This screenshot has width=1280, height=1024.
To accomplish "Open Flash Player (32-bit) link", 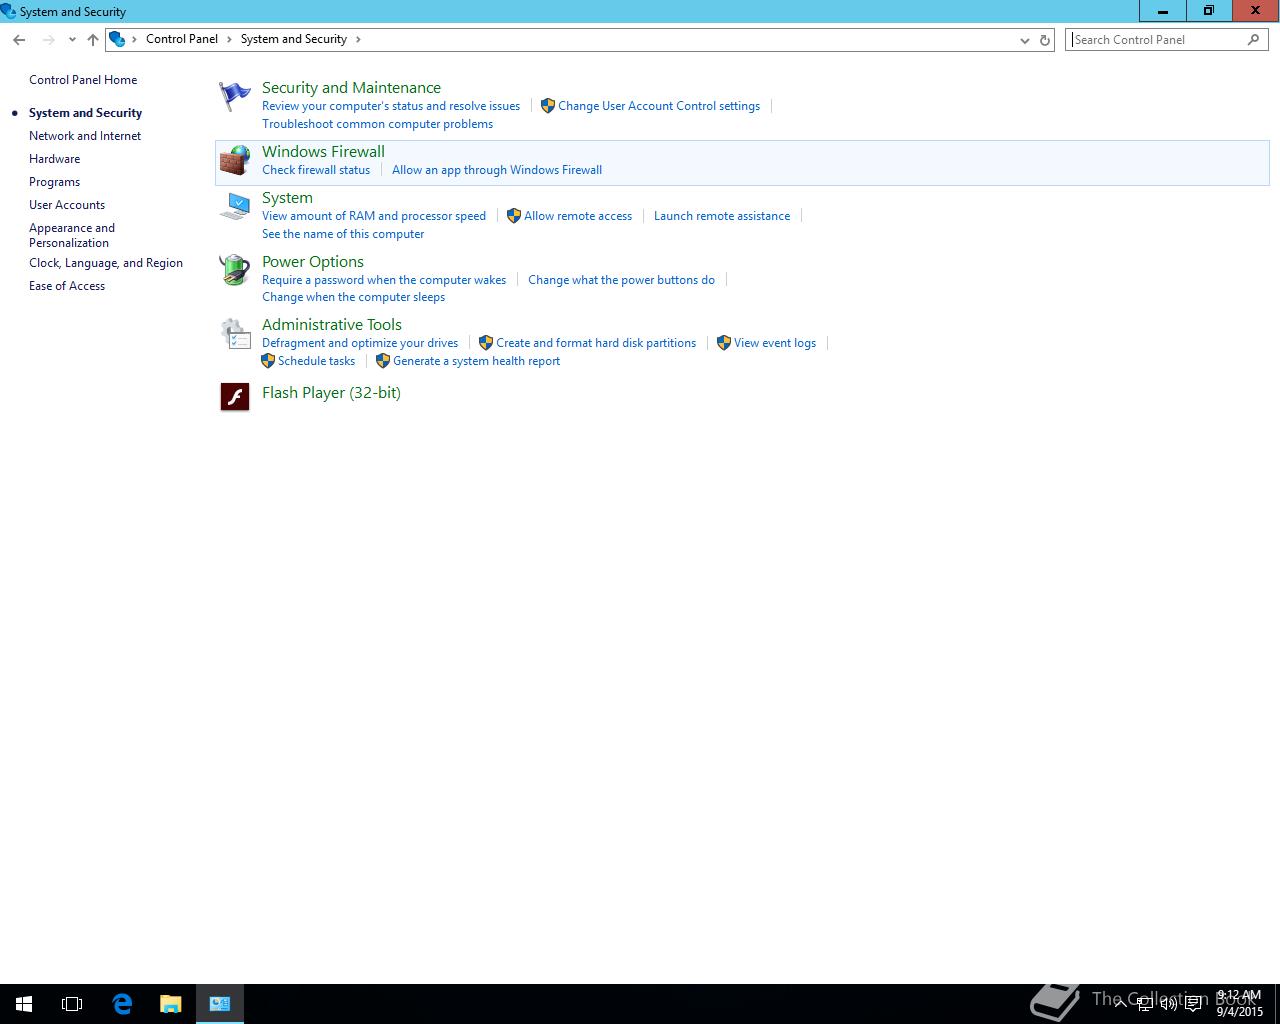I will click(331, 393).
